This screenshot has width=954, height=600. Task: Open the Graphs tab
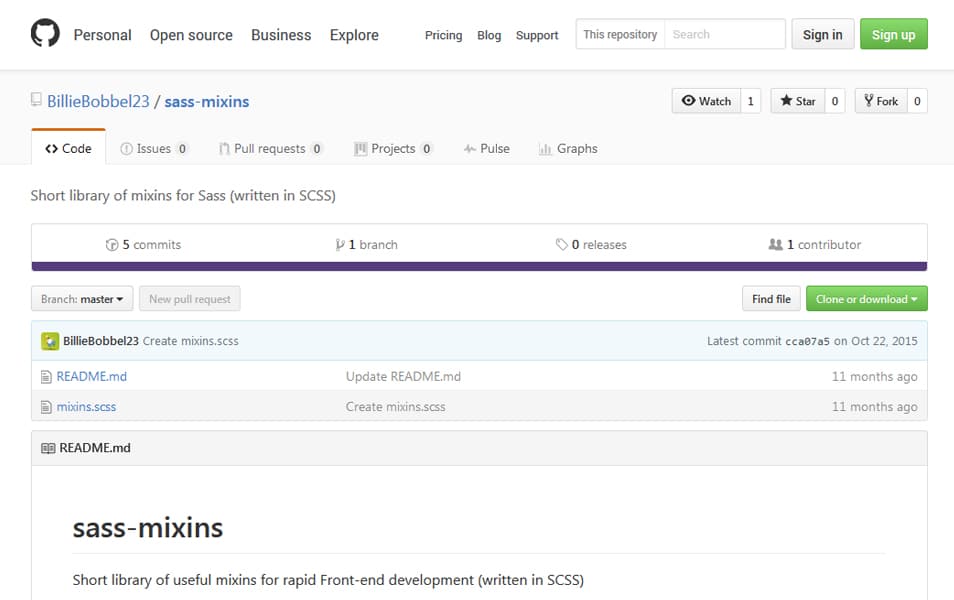pos(568,148)
